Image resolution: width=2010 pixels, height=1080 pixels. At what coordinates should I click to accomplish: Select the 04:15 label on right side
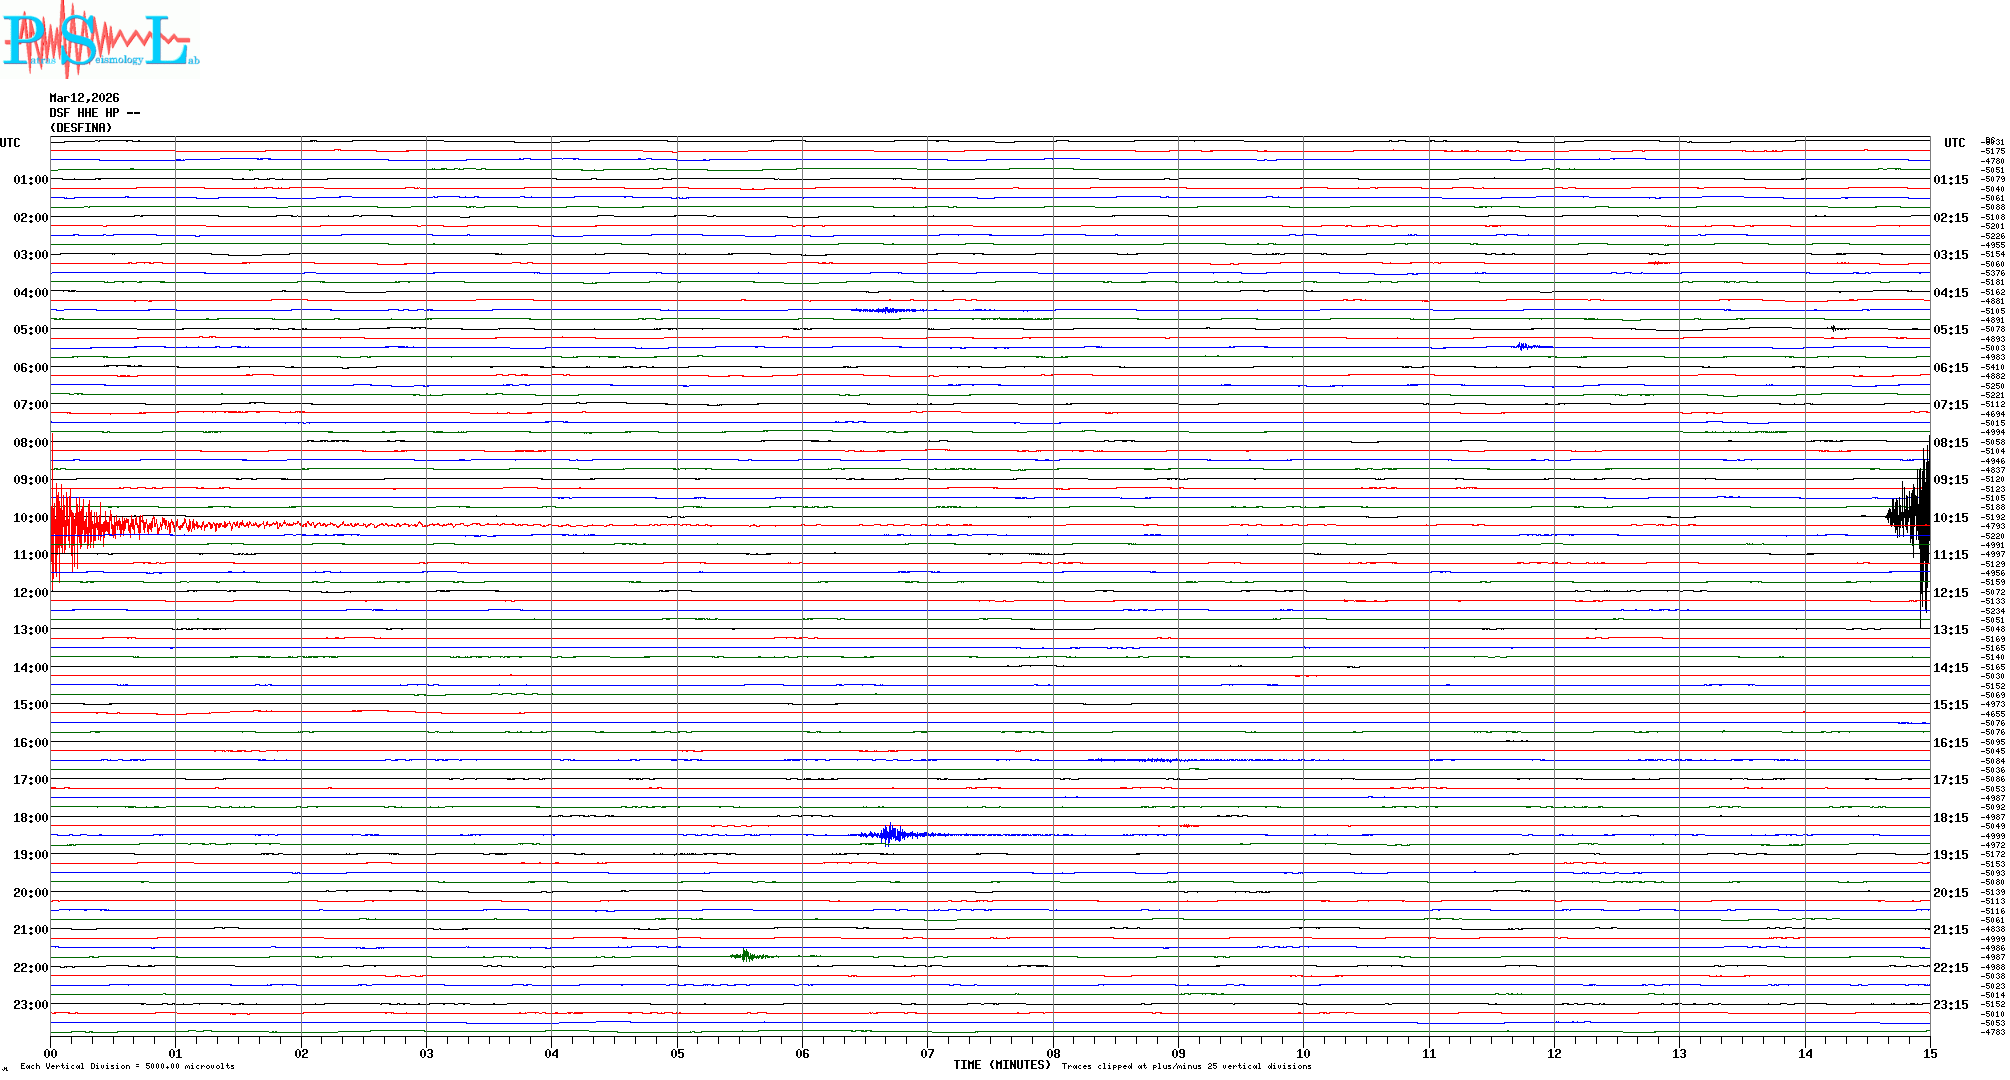pos(1950,293)
